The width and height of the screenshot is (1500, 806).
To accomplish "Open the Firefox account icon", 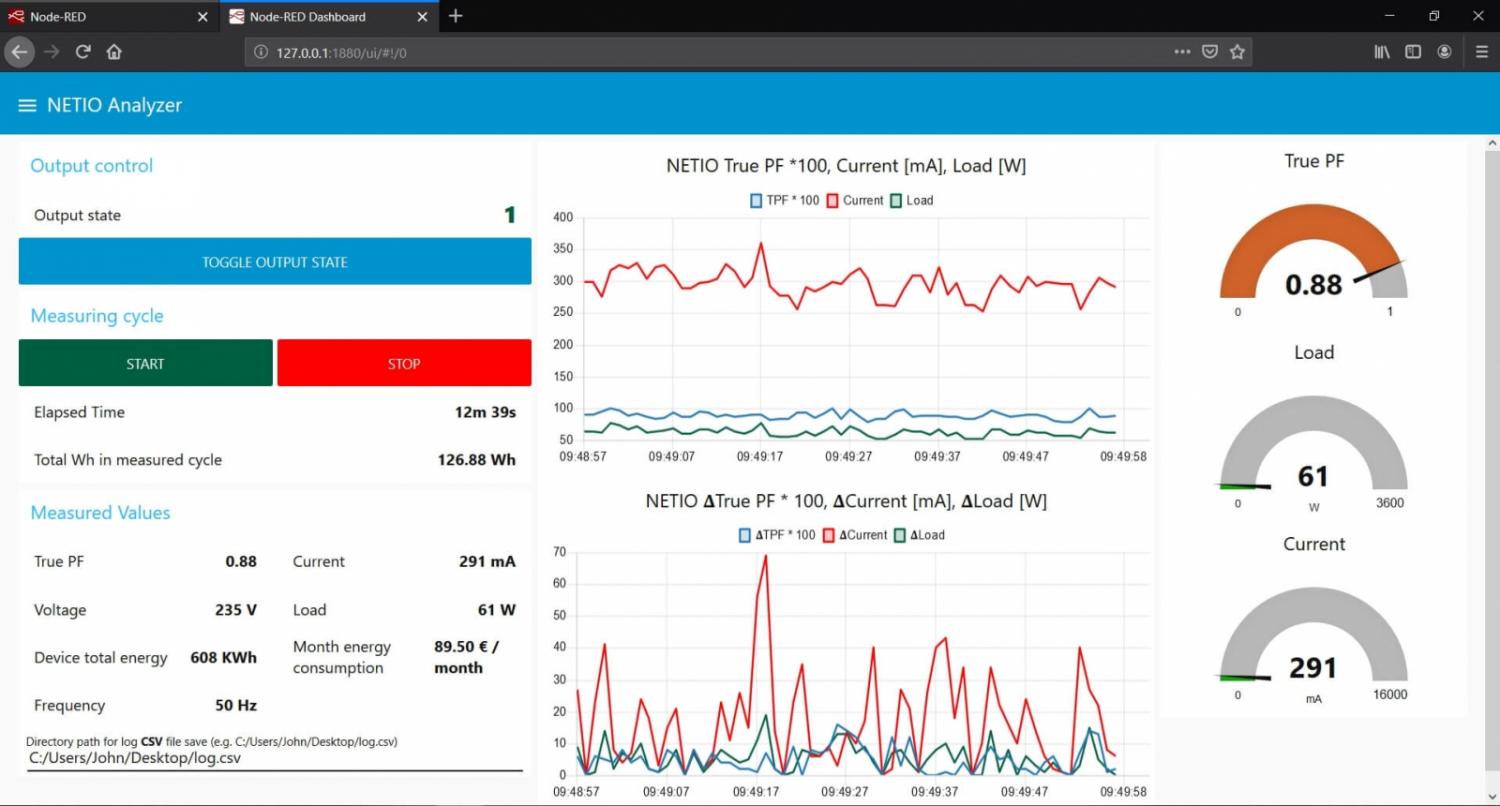I will [1444, 52].
